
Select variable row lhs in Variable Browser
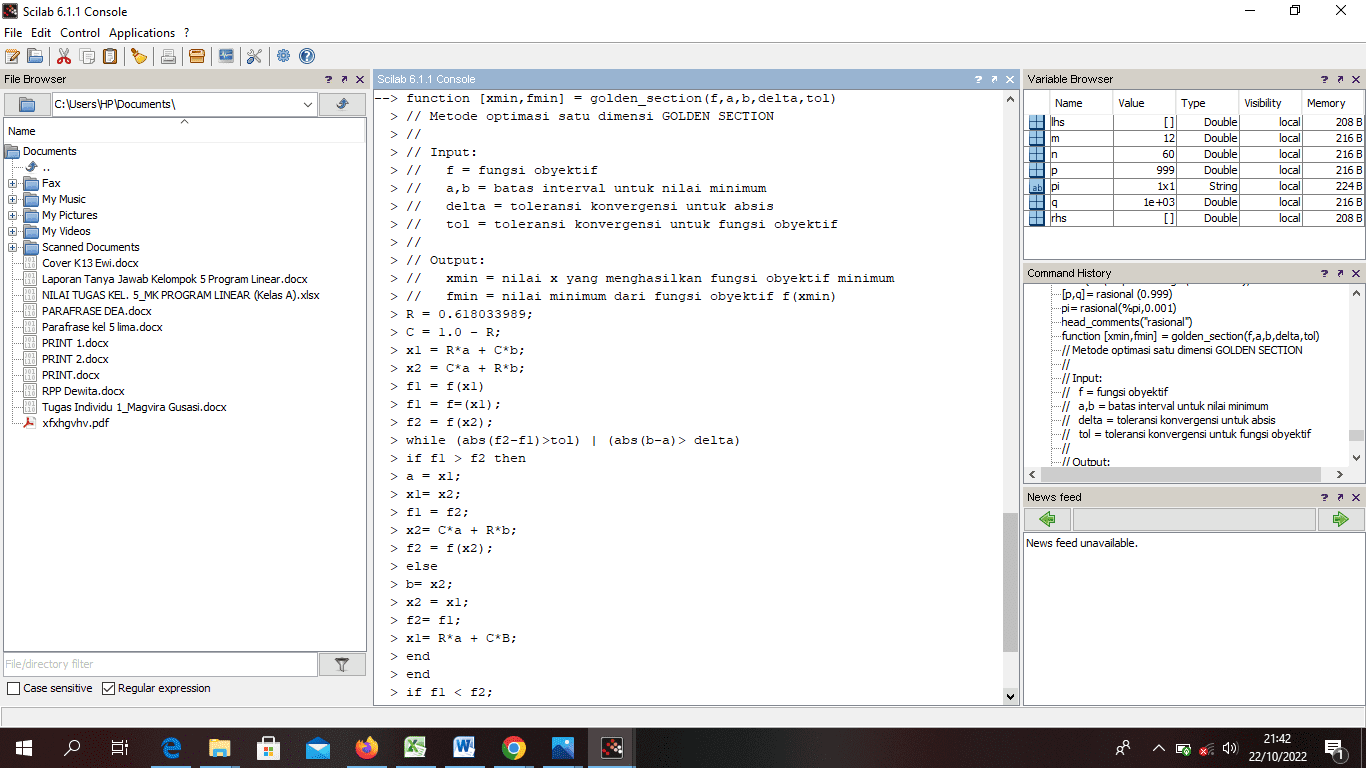click(1195, 122)
